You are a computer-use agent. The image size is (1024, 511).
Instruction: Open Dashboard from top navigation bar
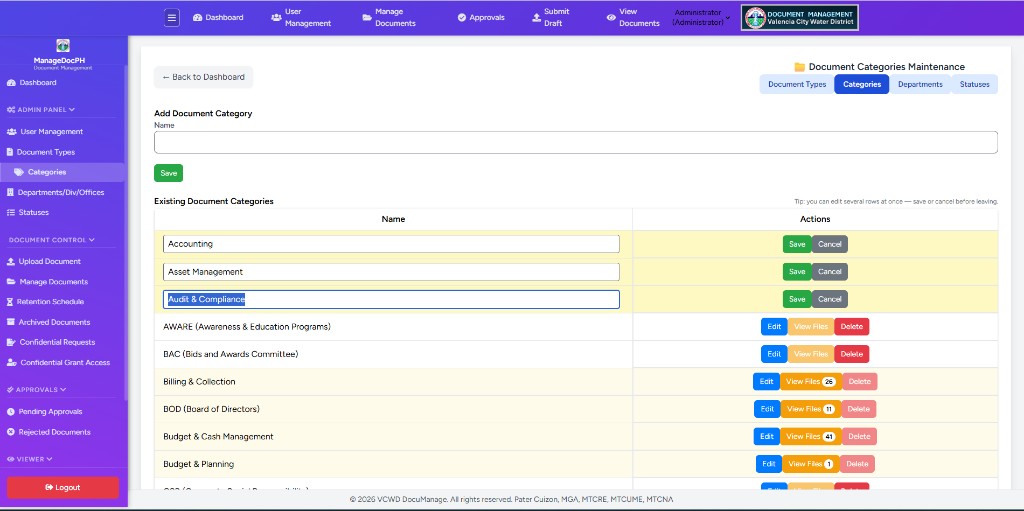point(218,18)
